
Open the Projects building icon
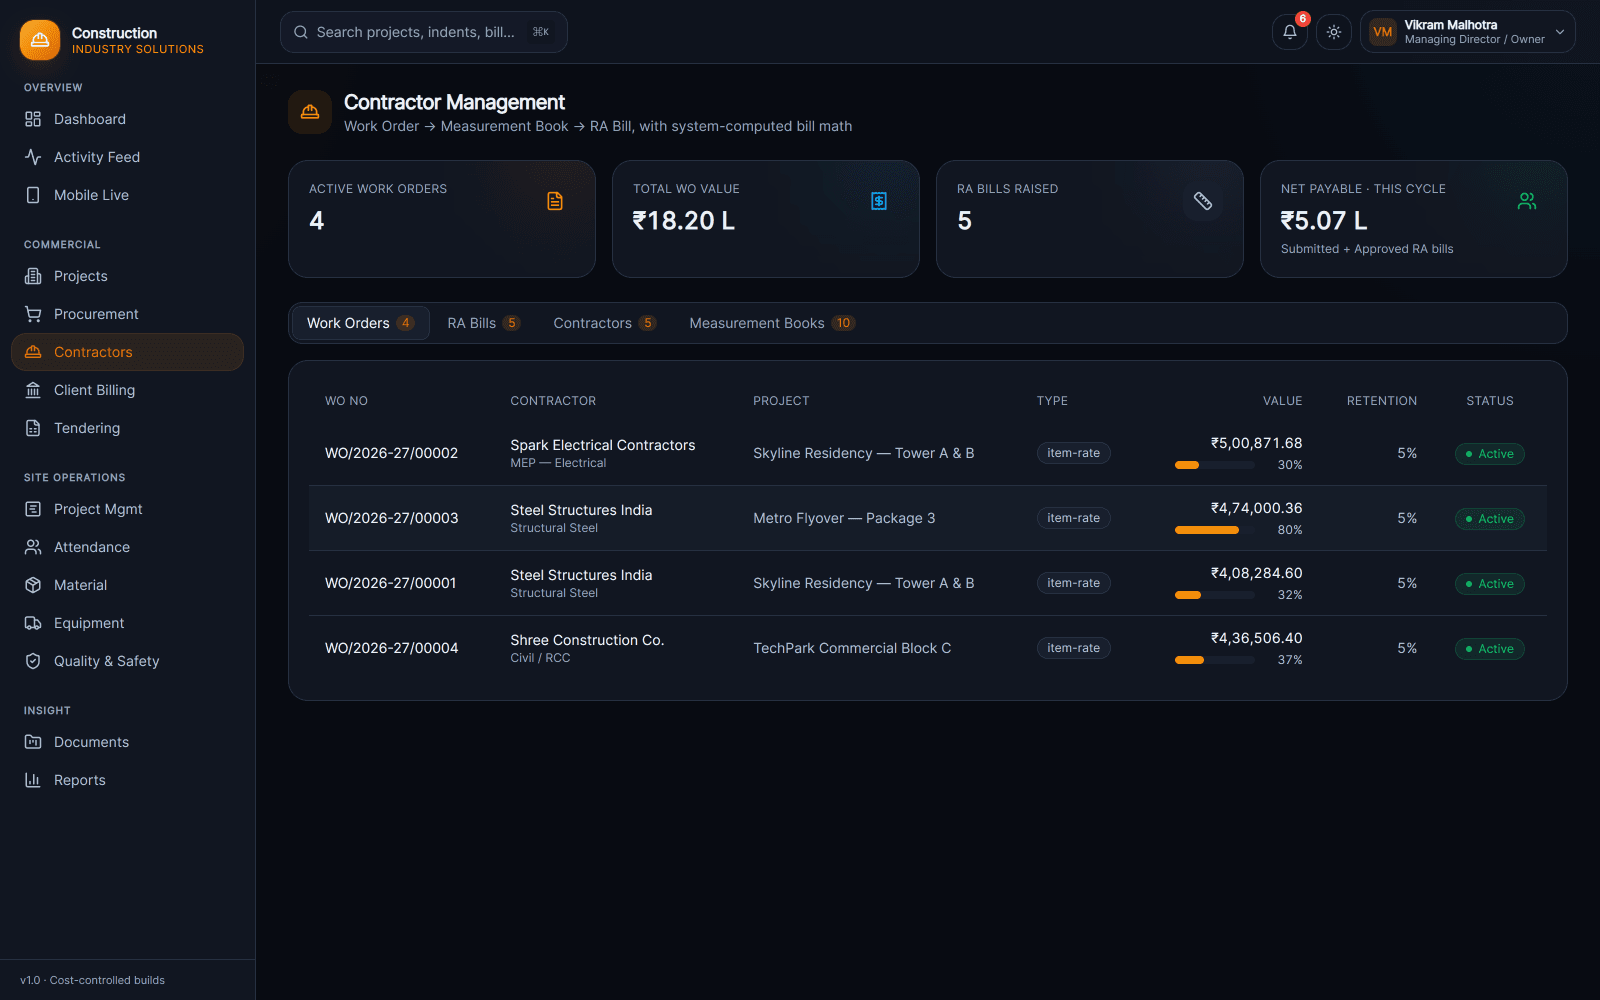pyautogui.click(x=33, y=276)
